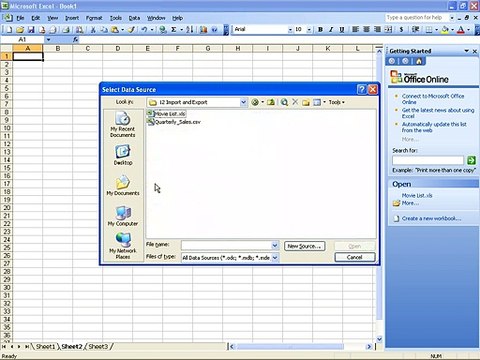
Task: Open the File name dropdown arrow
Action: pos(275,246)
